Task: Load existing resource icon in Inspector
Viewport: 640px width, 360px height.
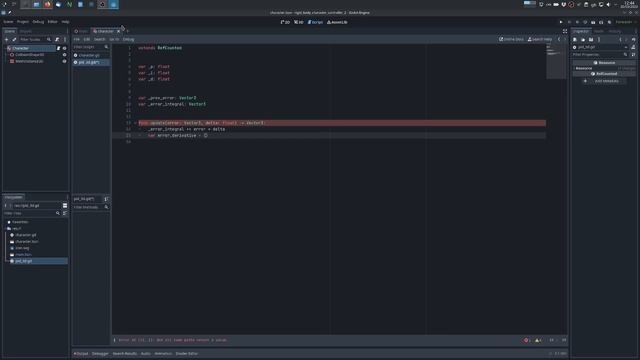Action: tap(583, 39)
